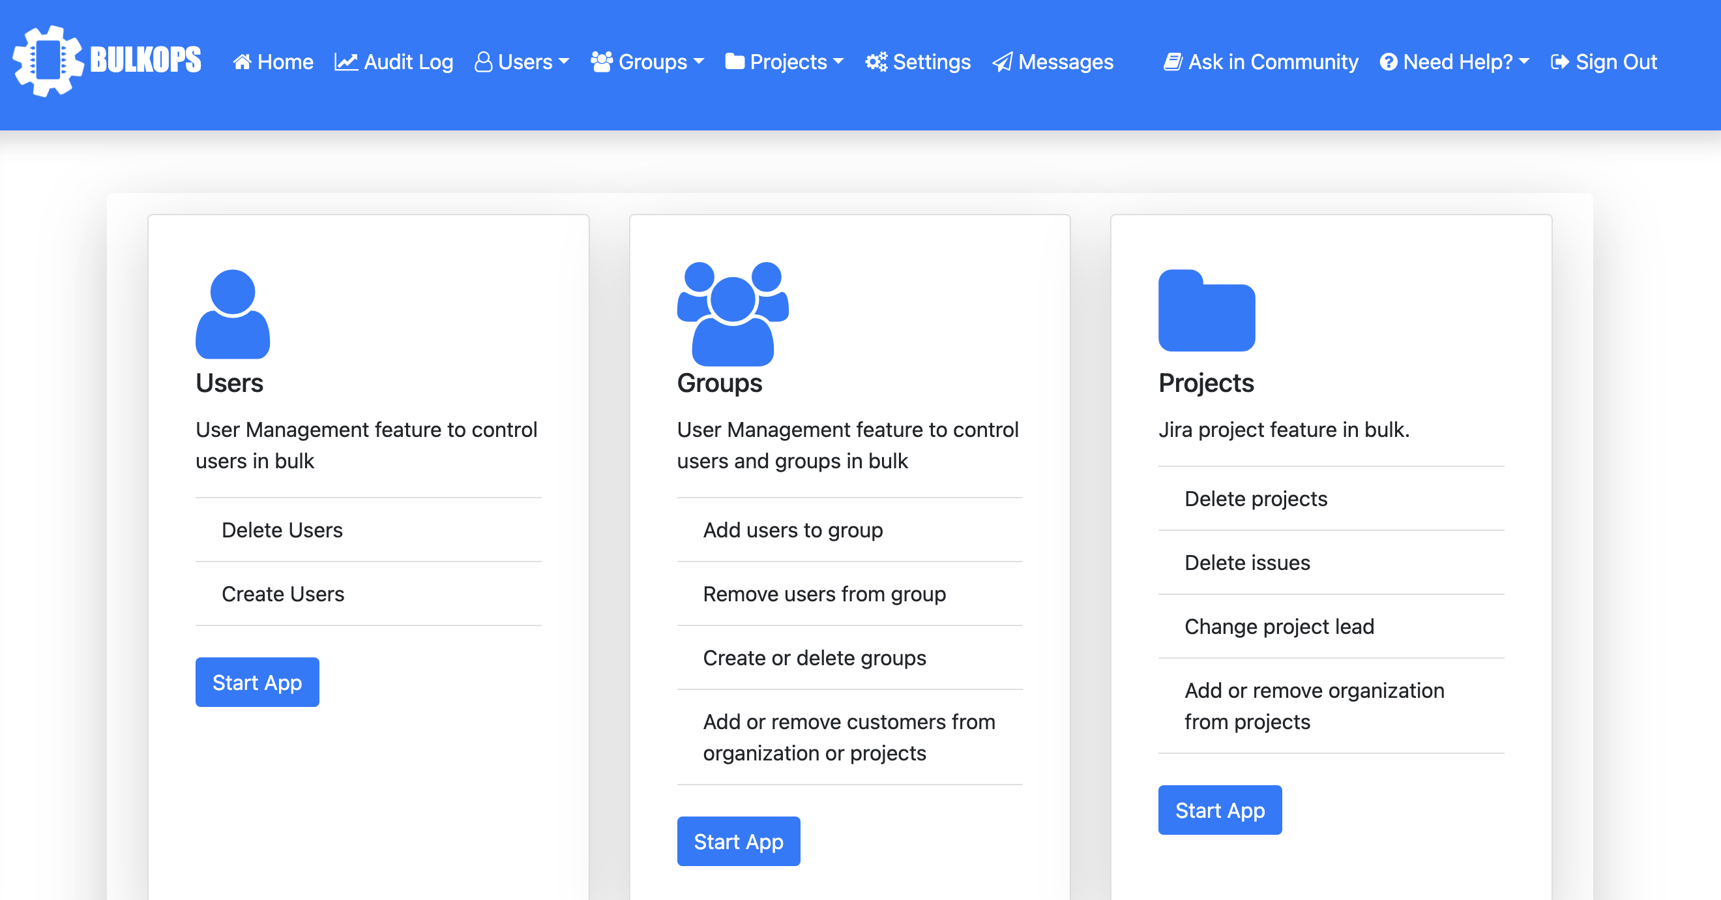The image size is (1721, 900).
Task: Click the Messages paper plane icon
Action: coord(1002,62)
